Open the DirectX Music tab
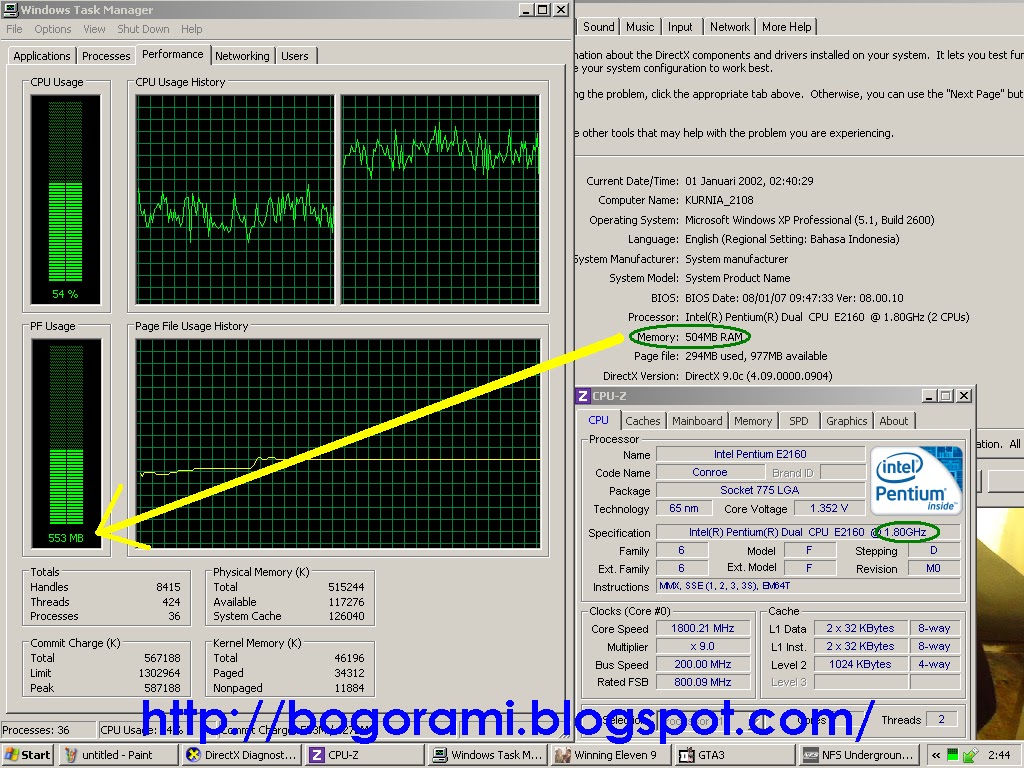 pos(639,27)
